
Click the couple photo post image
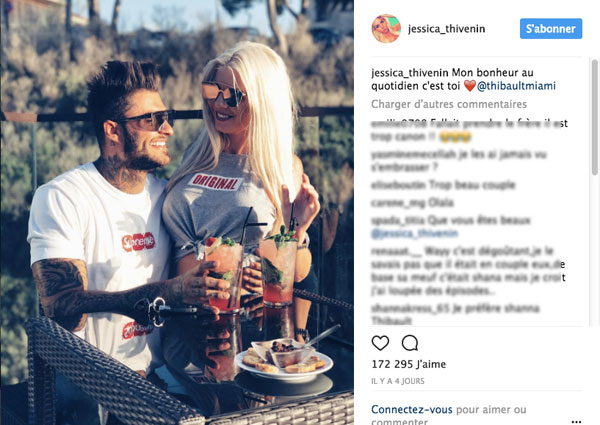click(177, 212)
